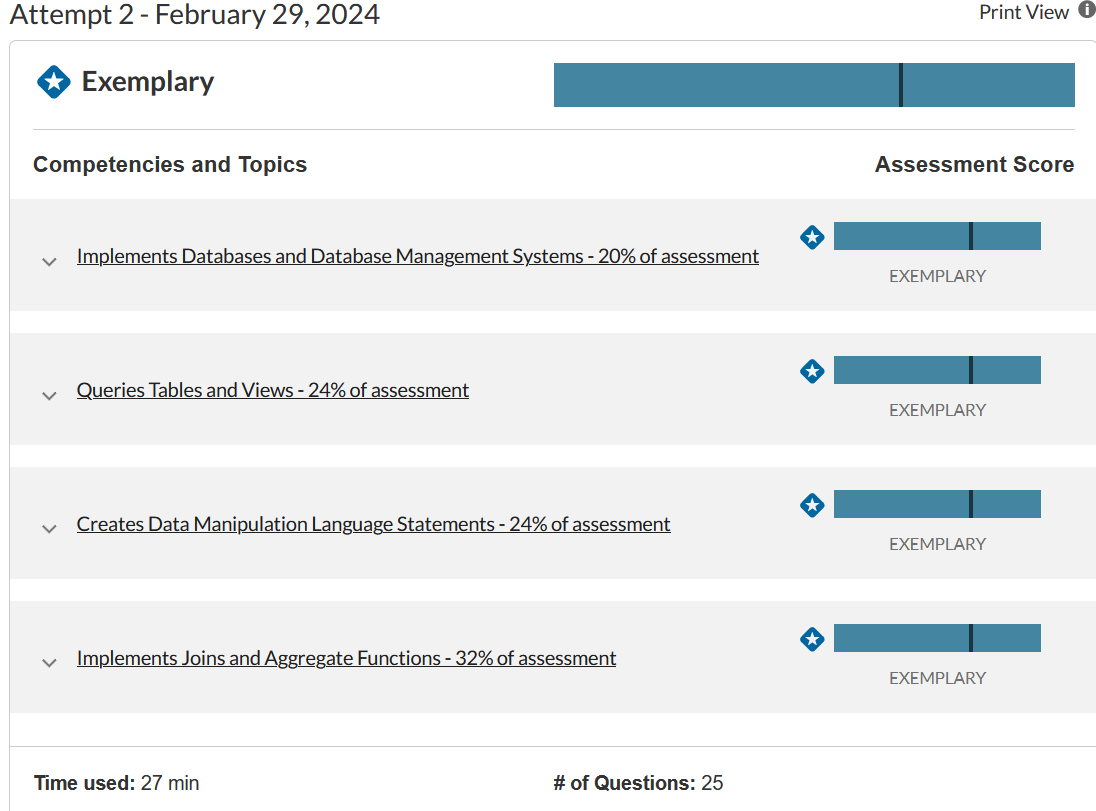
Task: Click the Data Manipulation score bar
Action: click(937, 504)
